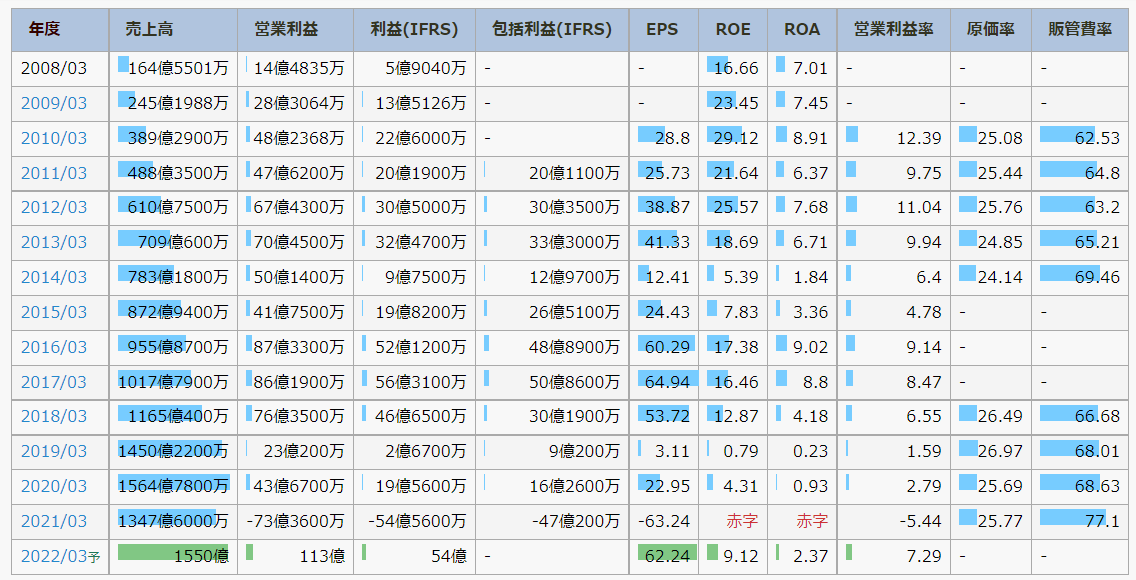
Task: Select operating margin 12.39
Action: pyautogui.click(x=919, y=138)
